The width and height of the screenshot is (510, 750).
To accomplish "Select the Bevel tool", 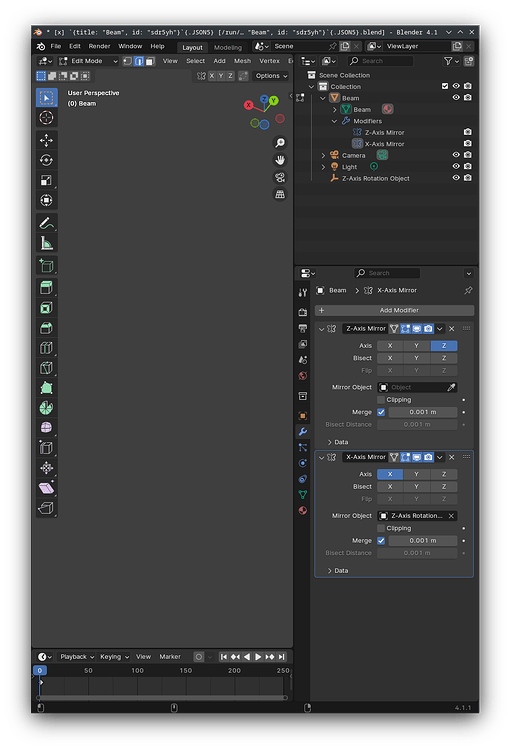I will [x=46, y=328].
